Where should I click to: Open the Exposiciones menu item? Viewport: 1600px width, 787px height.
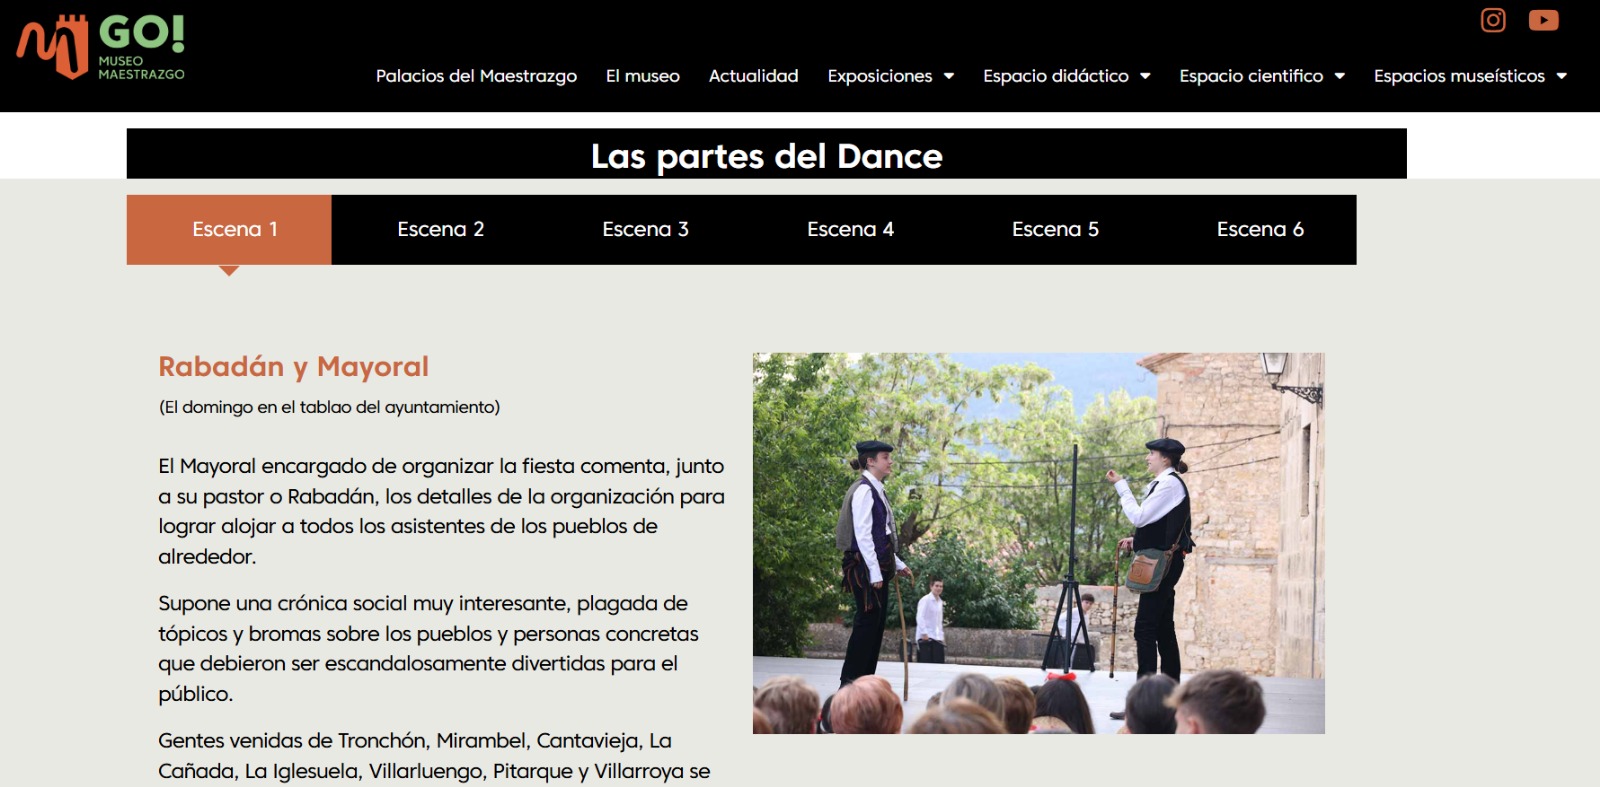coord(879,76)
